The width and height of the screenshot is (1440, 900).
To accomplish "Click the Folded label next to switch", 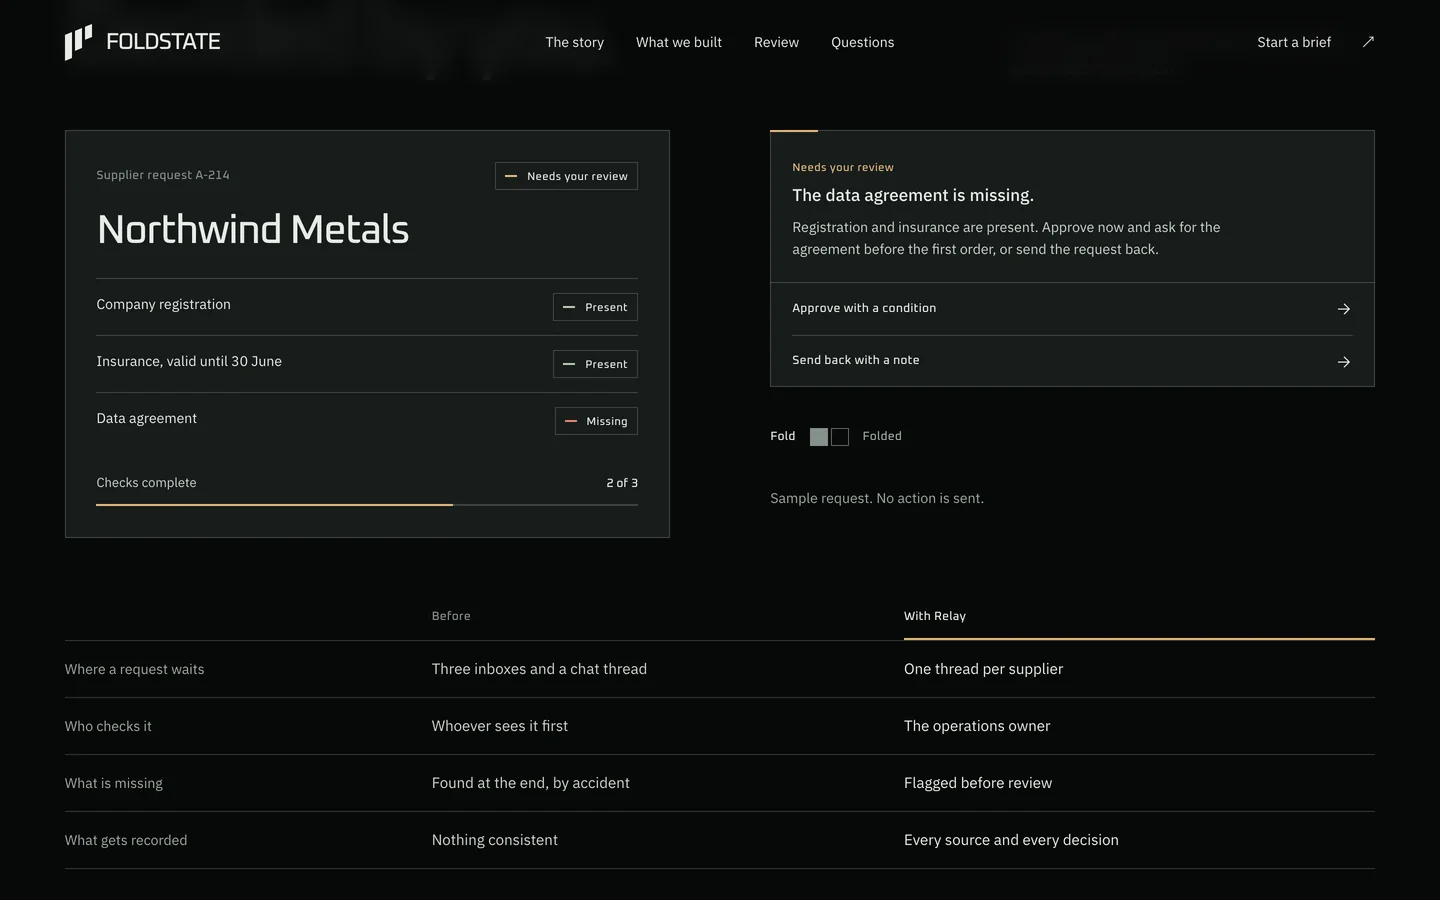I will (882, 436).
